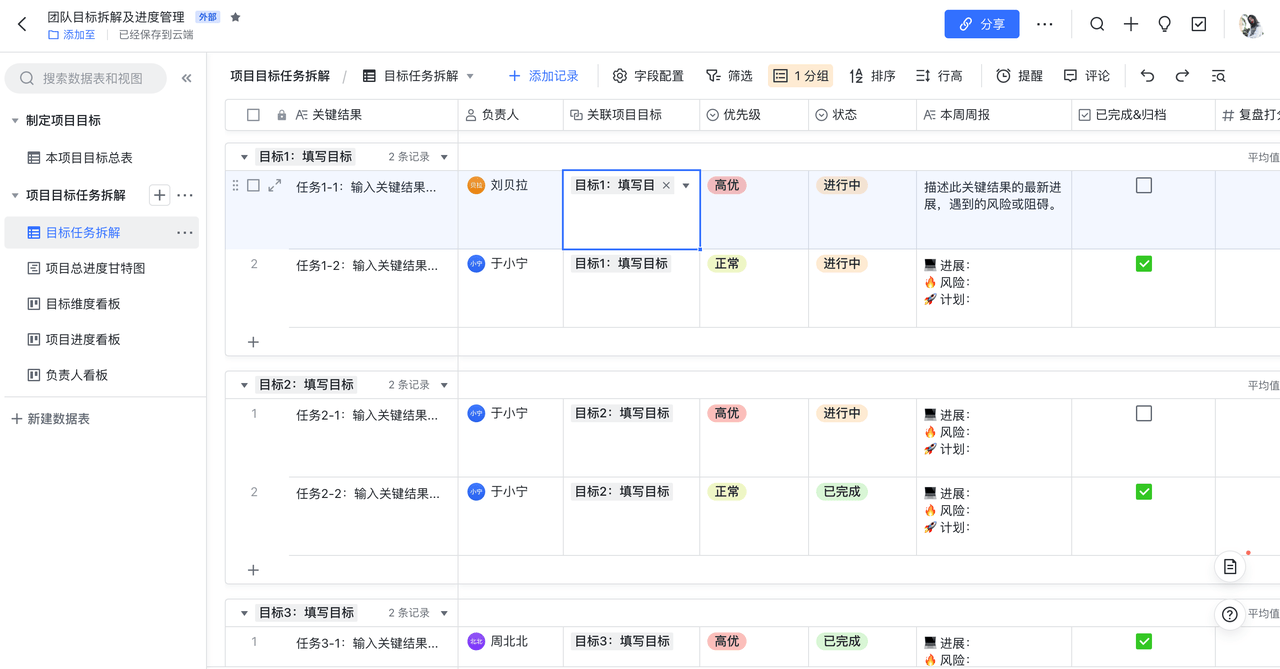Click the back arrow icon
1280x669 pixels.
point(22,24)
